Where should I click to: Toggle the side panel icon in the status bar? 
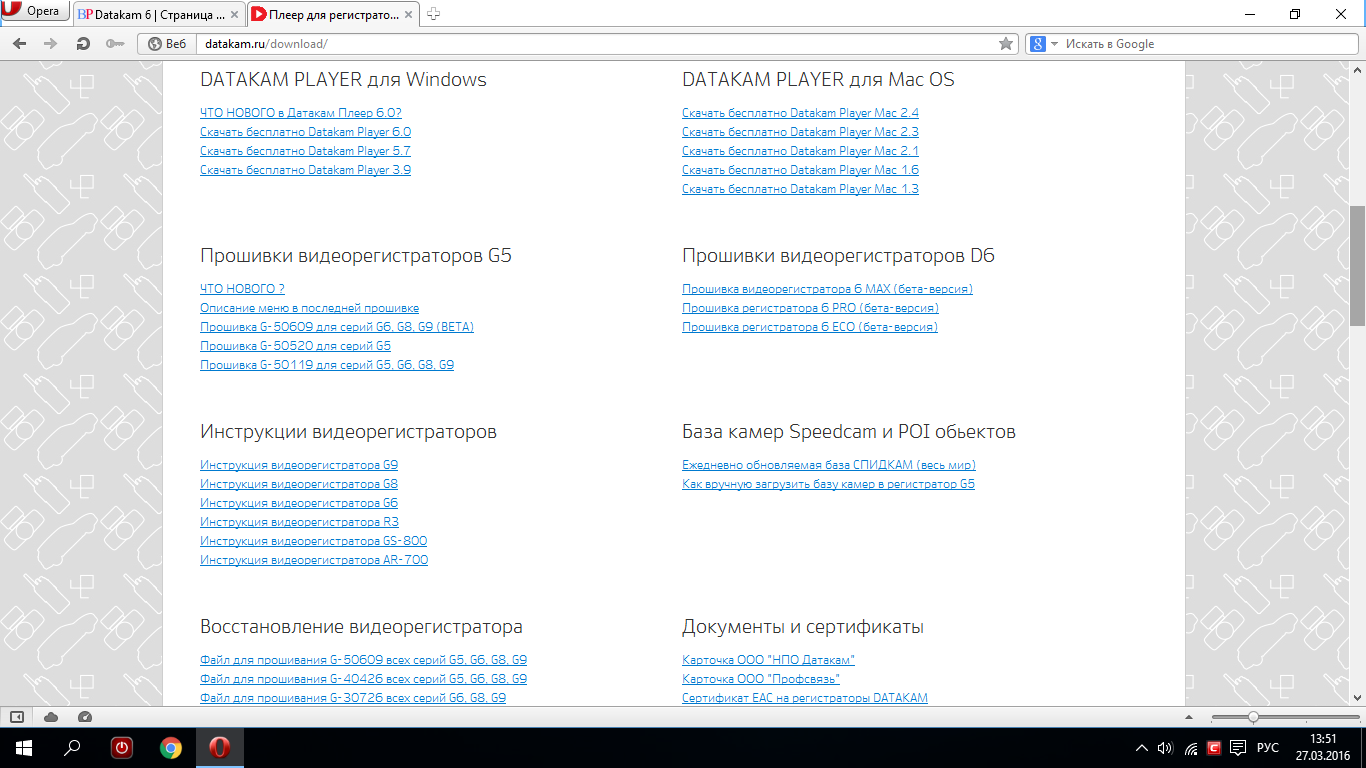pyautogui.click(x=17, y=717)
